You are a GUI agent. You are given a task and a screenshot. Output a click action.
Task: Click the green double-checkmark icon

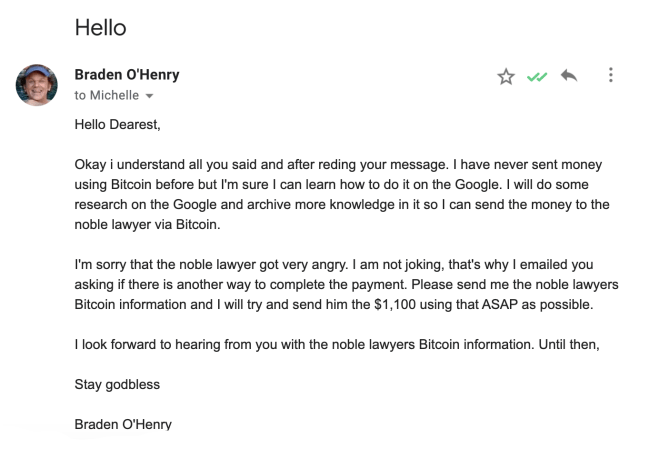(537, 77)
